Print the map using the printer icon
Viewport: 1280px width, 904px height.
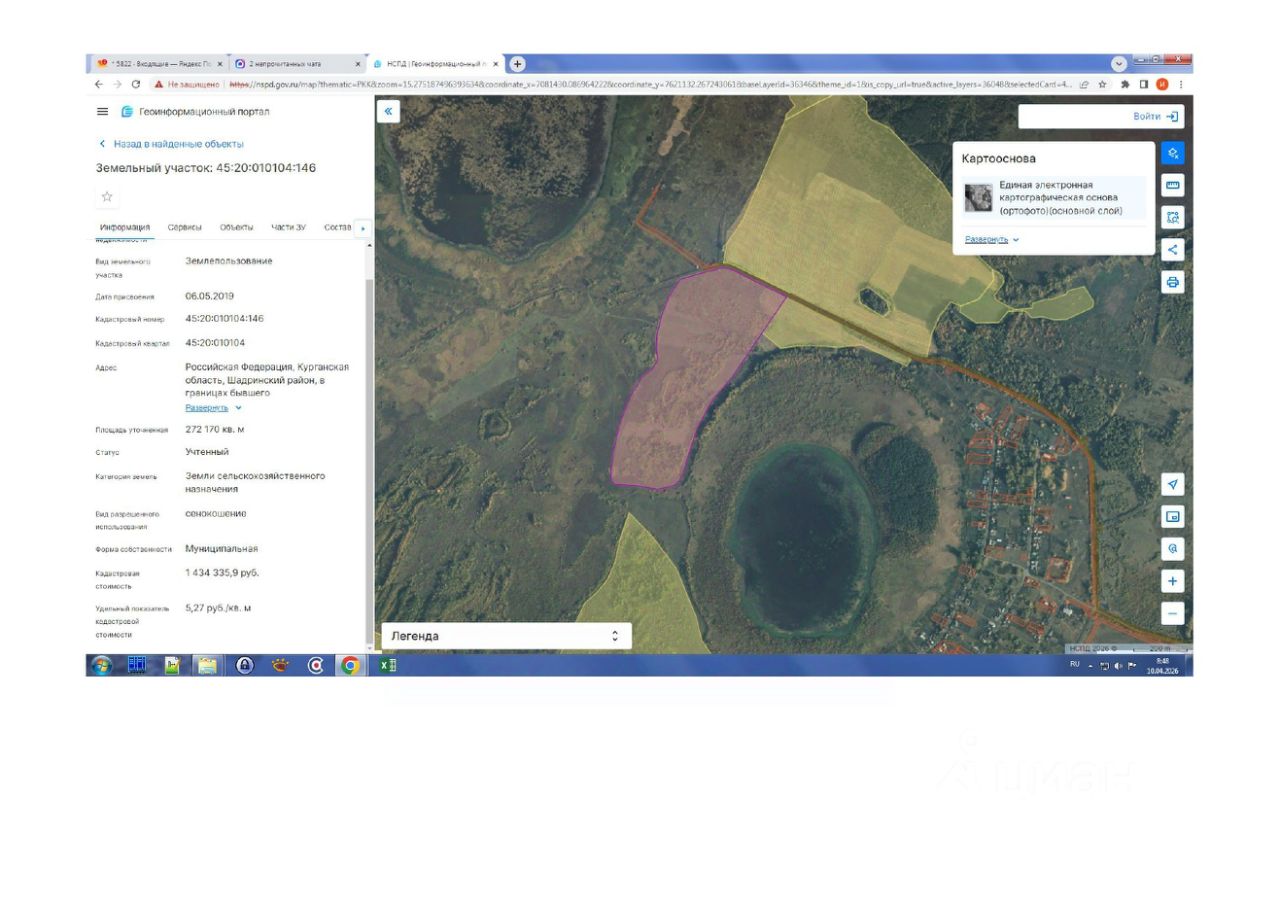pos(1173,282)
